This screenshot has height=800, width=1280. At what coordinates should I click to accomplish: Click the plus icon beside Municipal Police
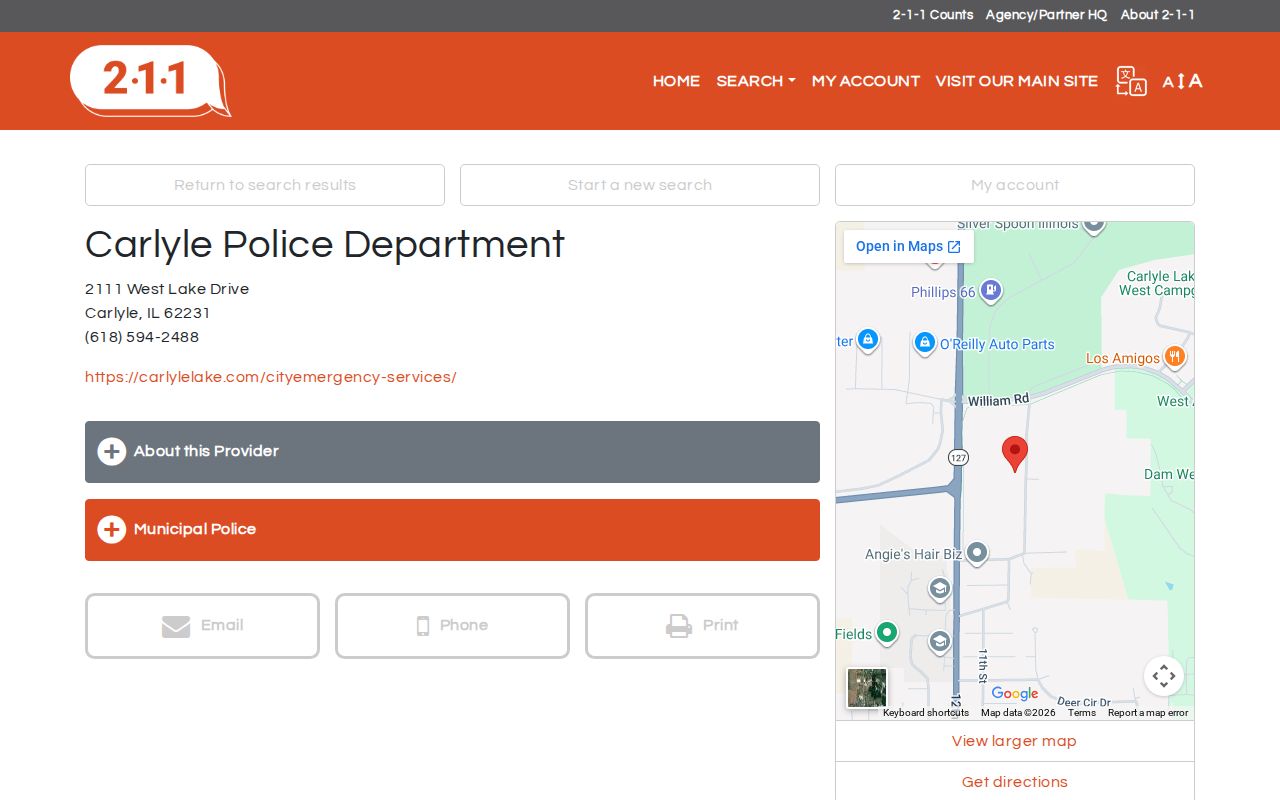[x=111, y=529]
